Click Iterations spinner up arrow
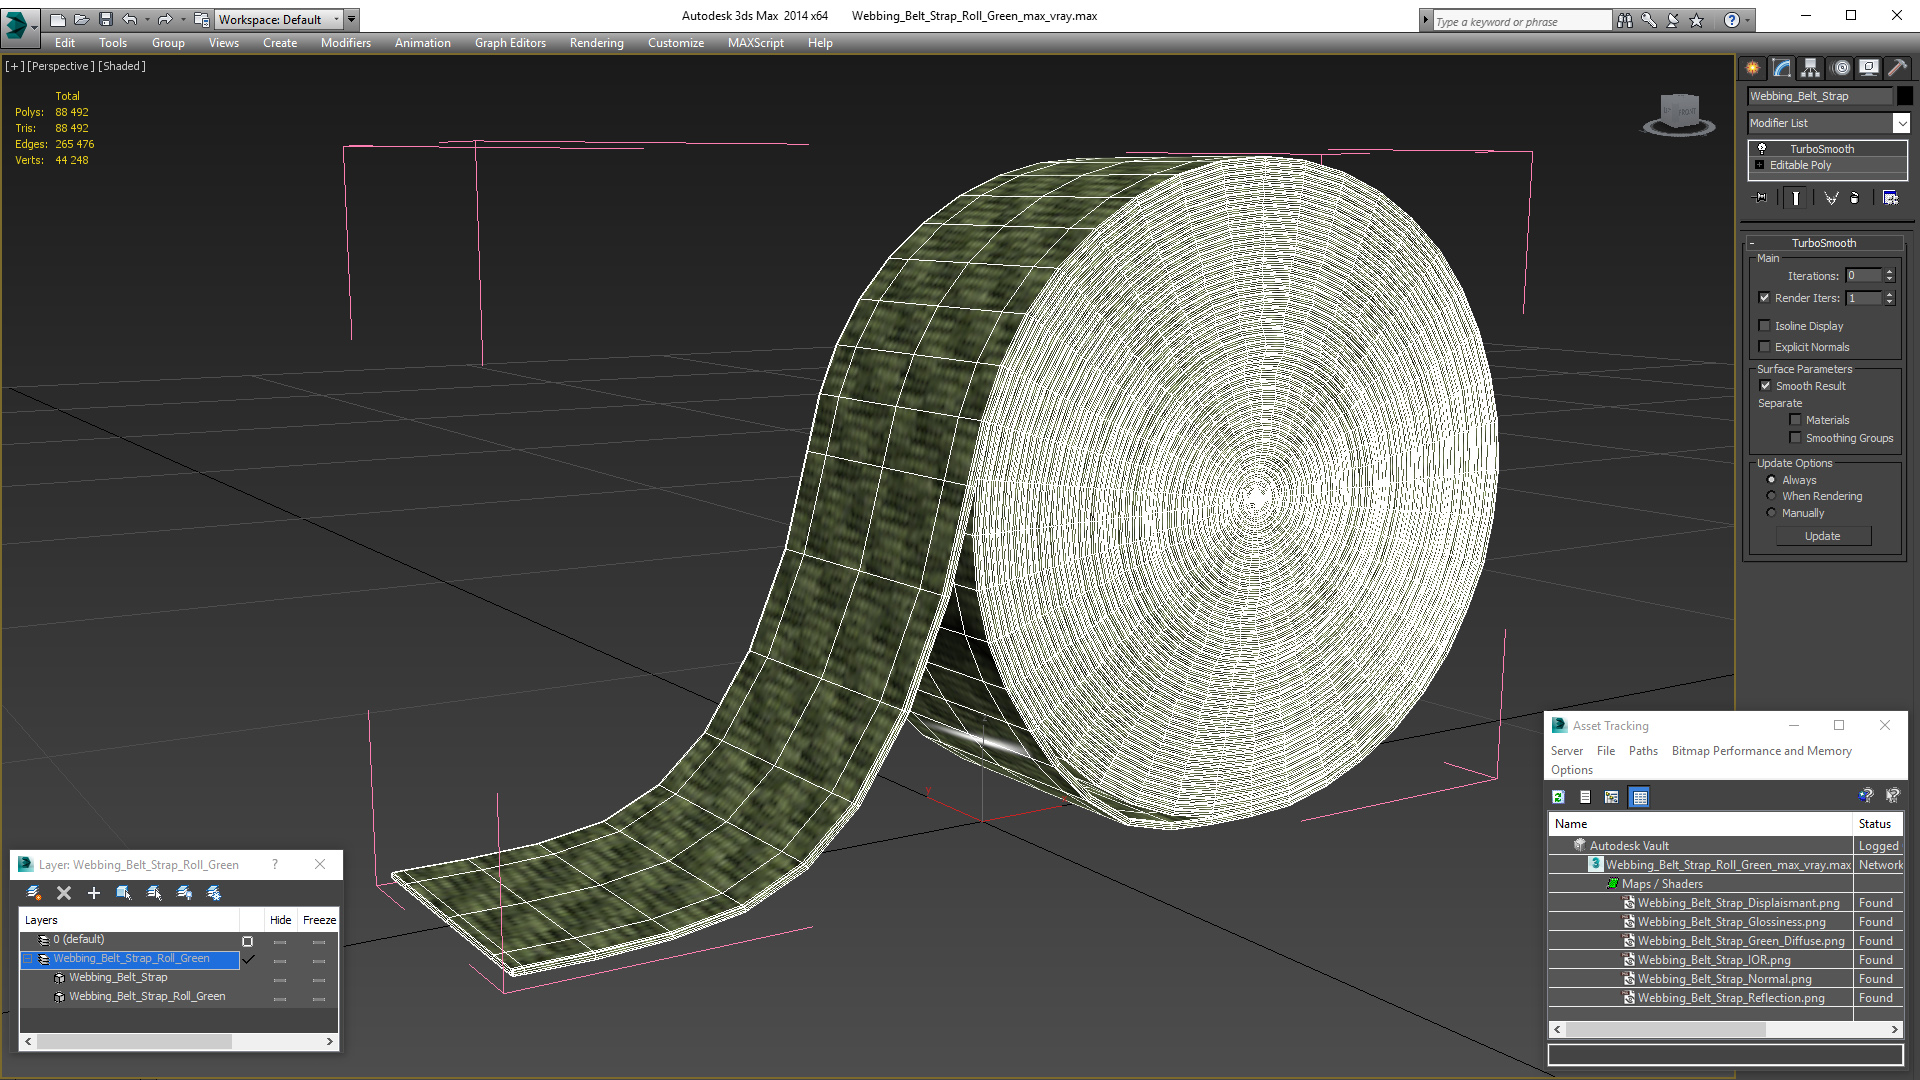Viewport: 1920px width, 1080px height. (x=1889, y=272)
